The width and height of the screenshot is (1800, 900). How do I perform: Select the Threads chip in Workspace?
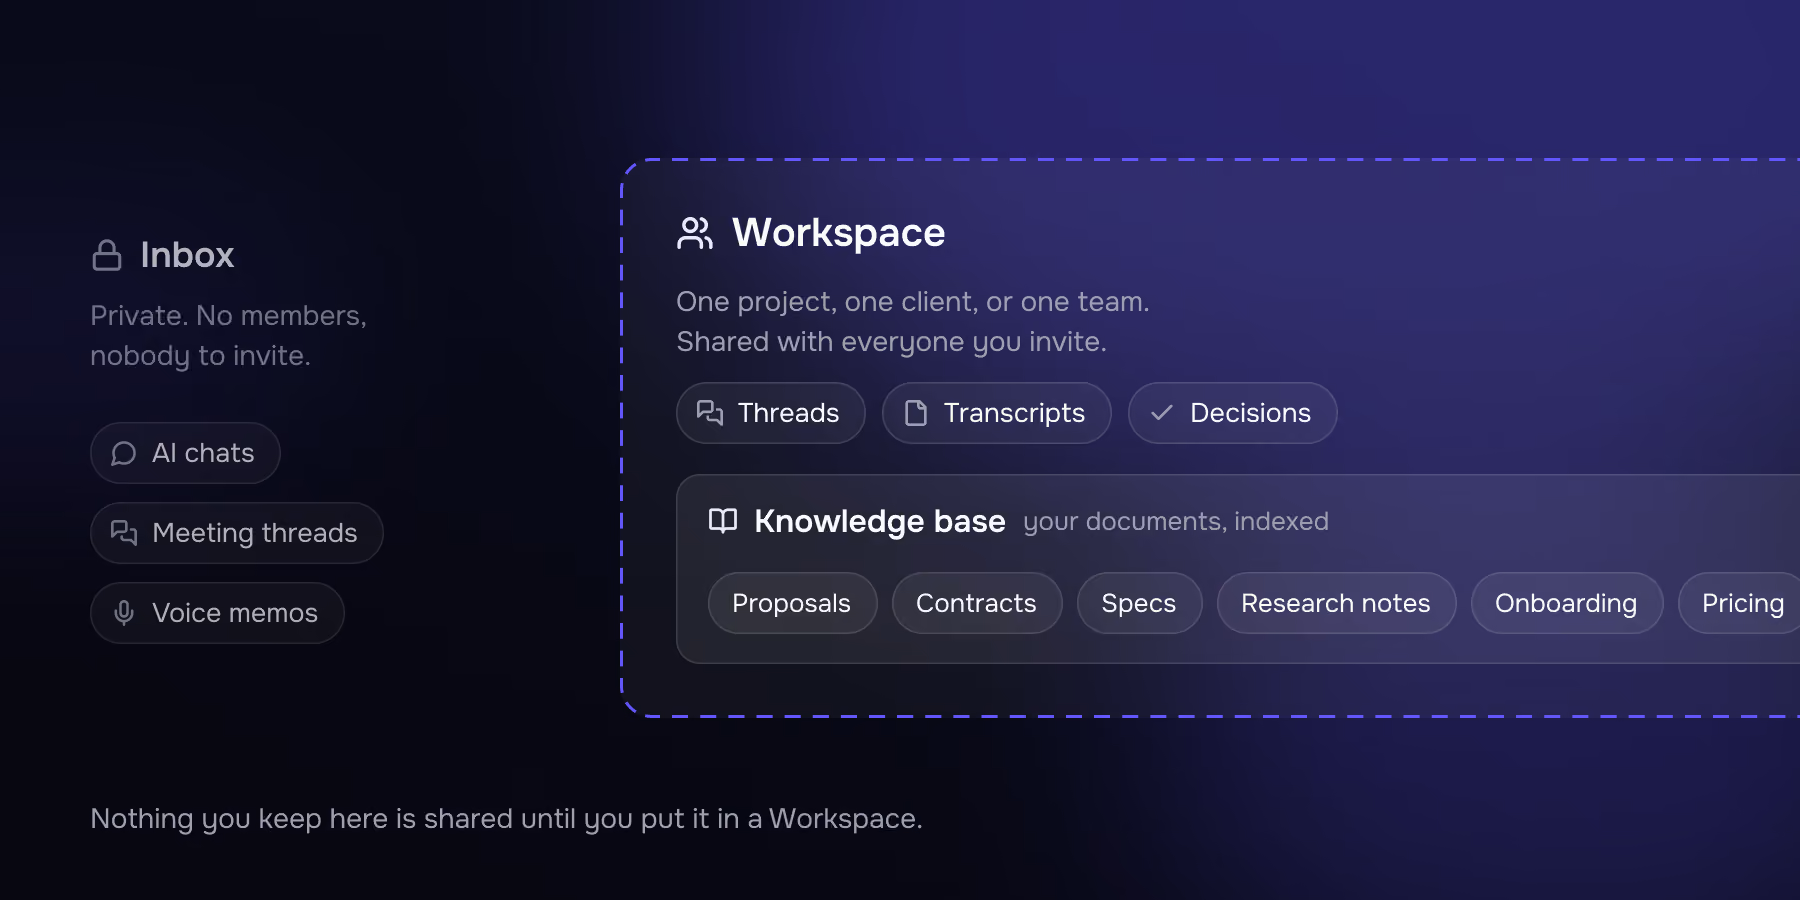coord(771,413)
